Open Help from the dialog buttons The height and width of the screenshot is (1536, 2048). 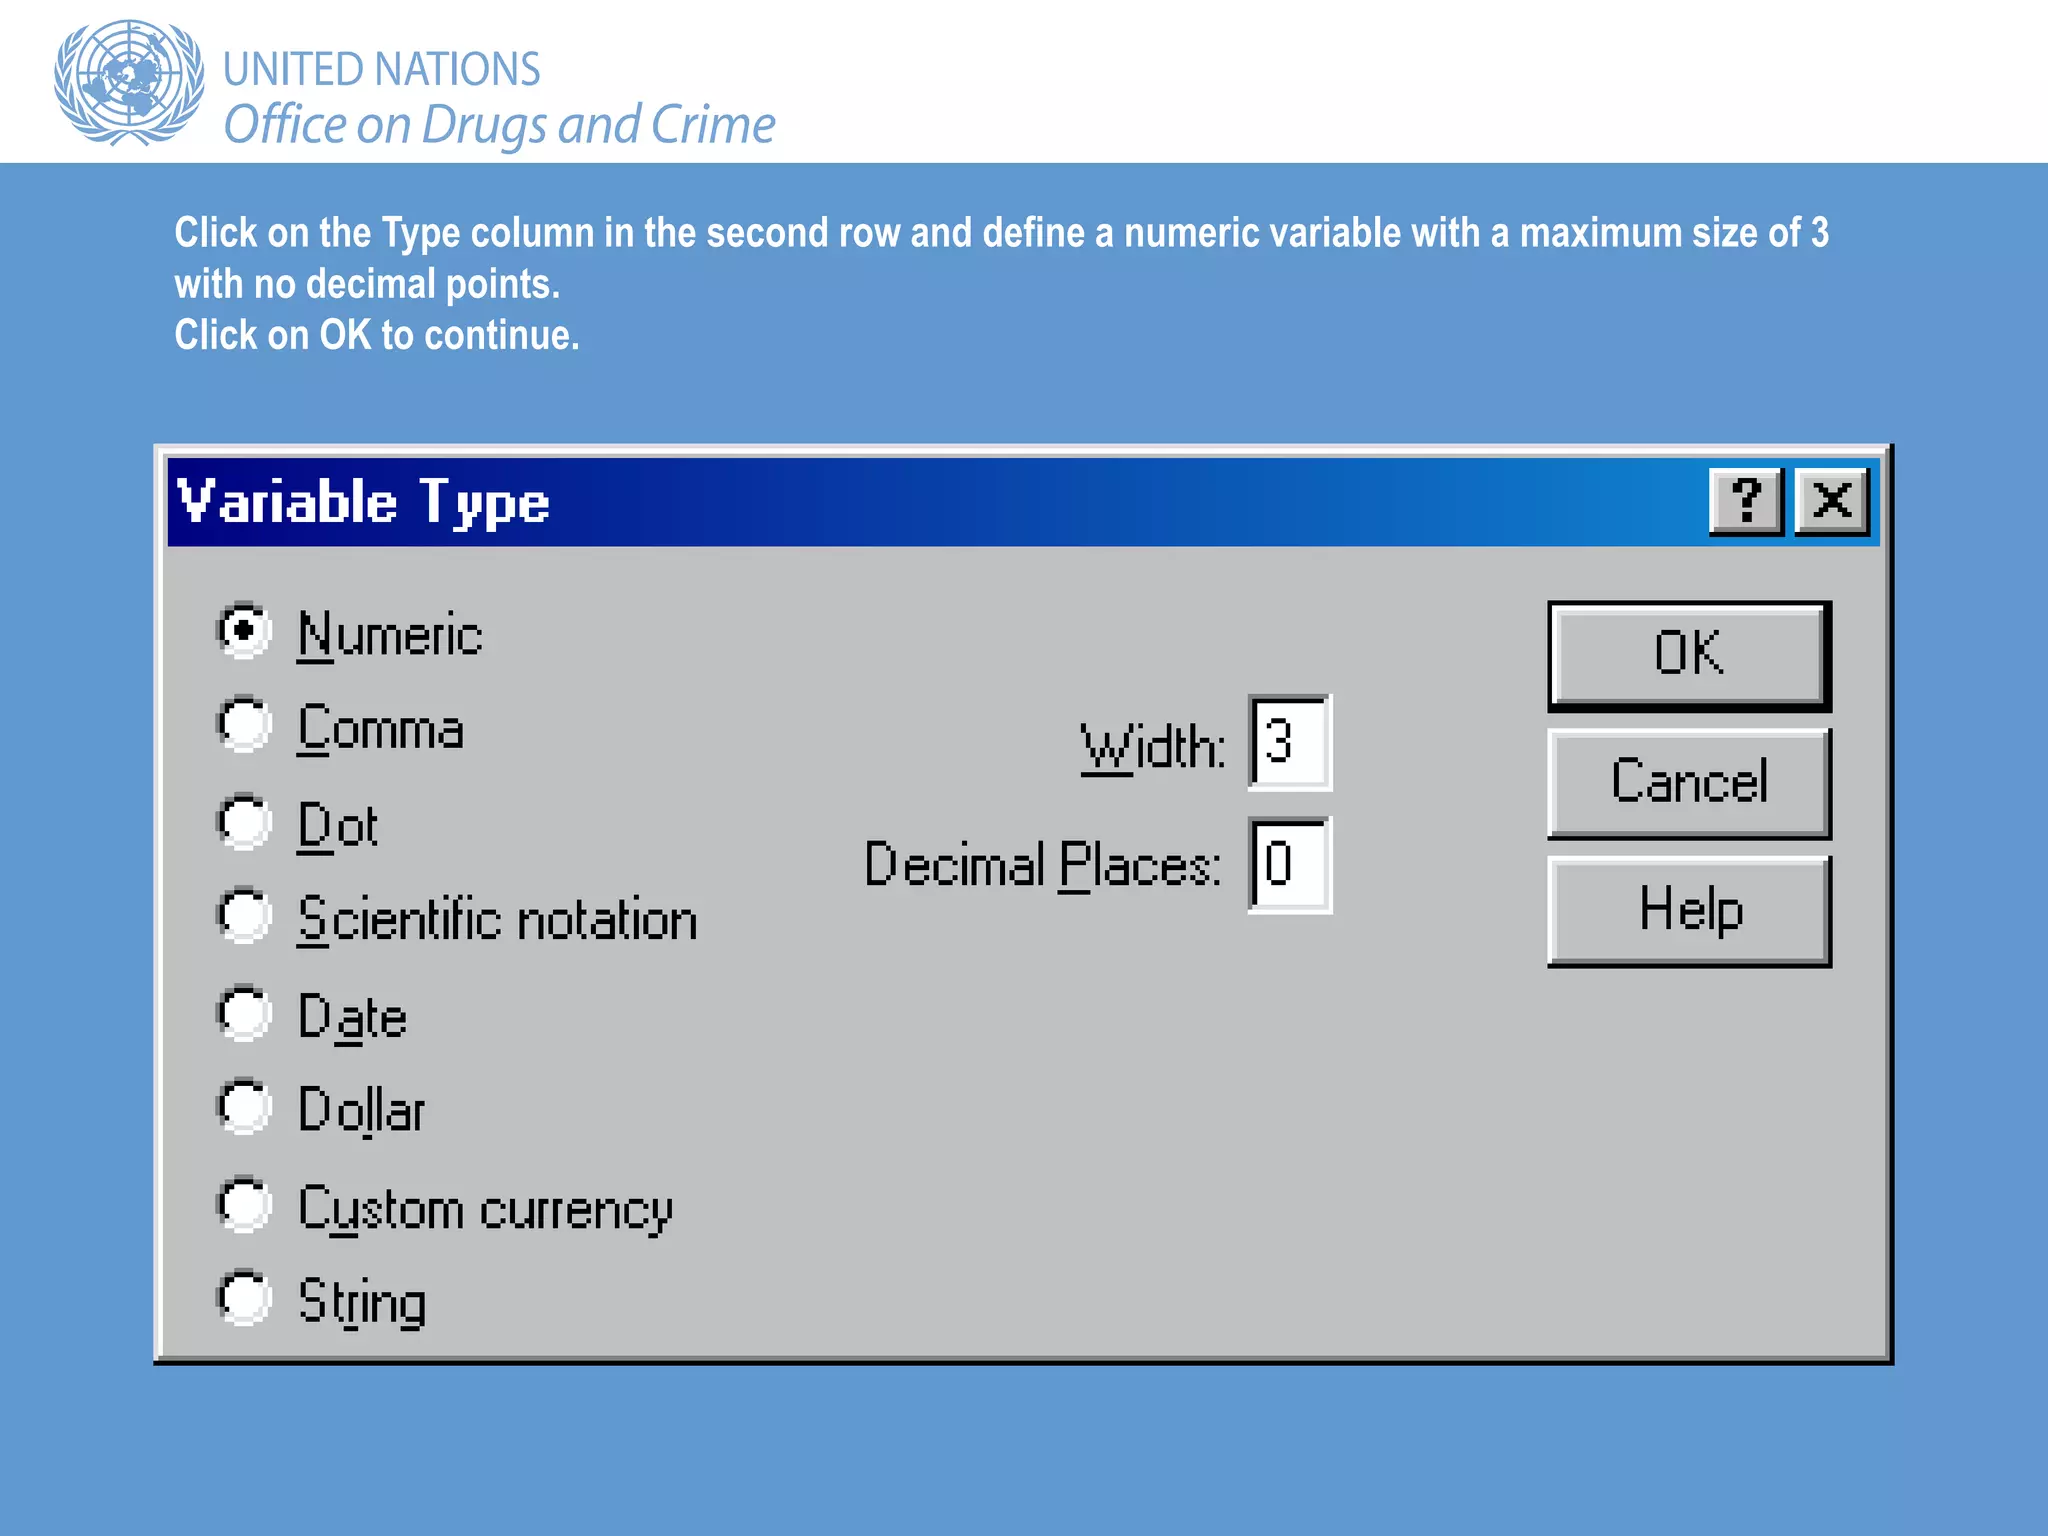coord(1689,910)
